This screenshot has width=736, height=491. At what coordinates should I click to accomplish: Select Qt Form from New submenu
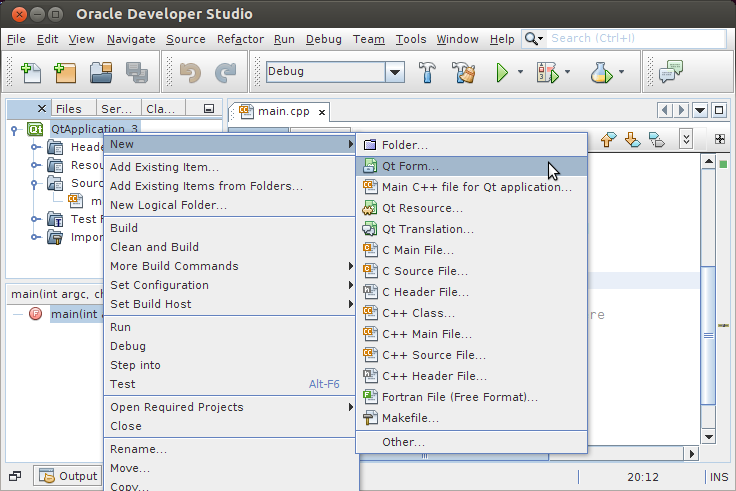(x=410, y=166)
